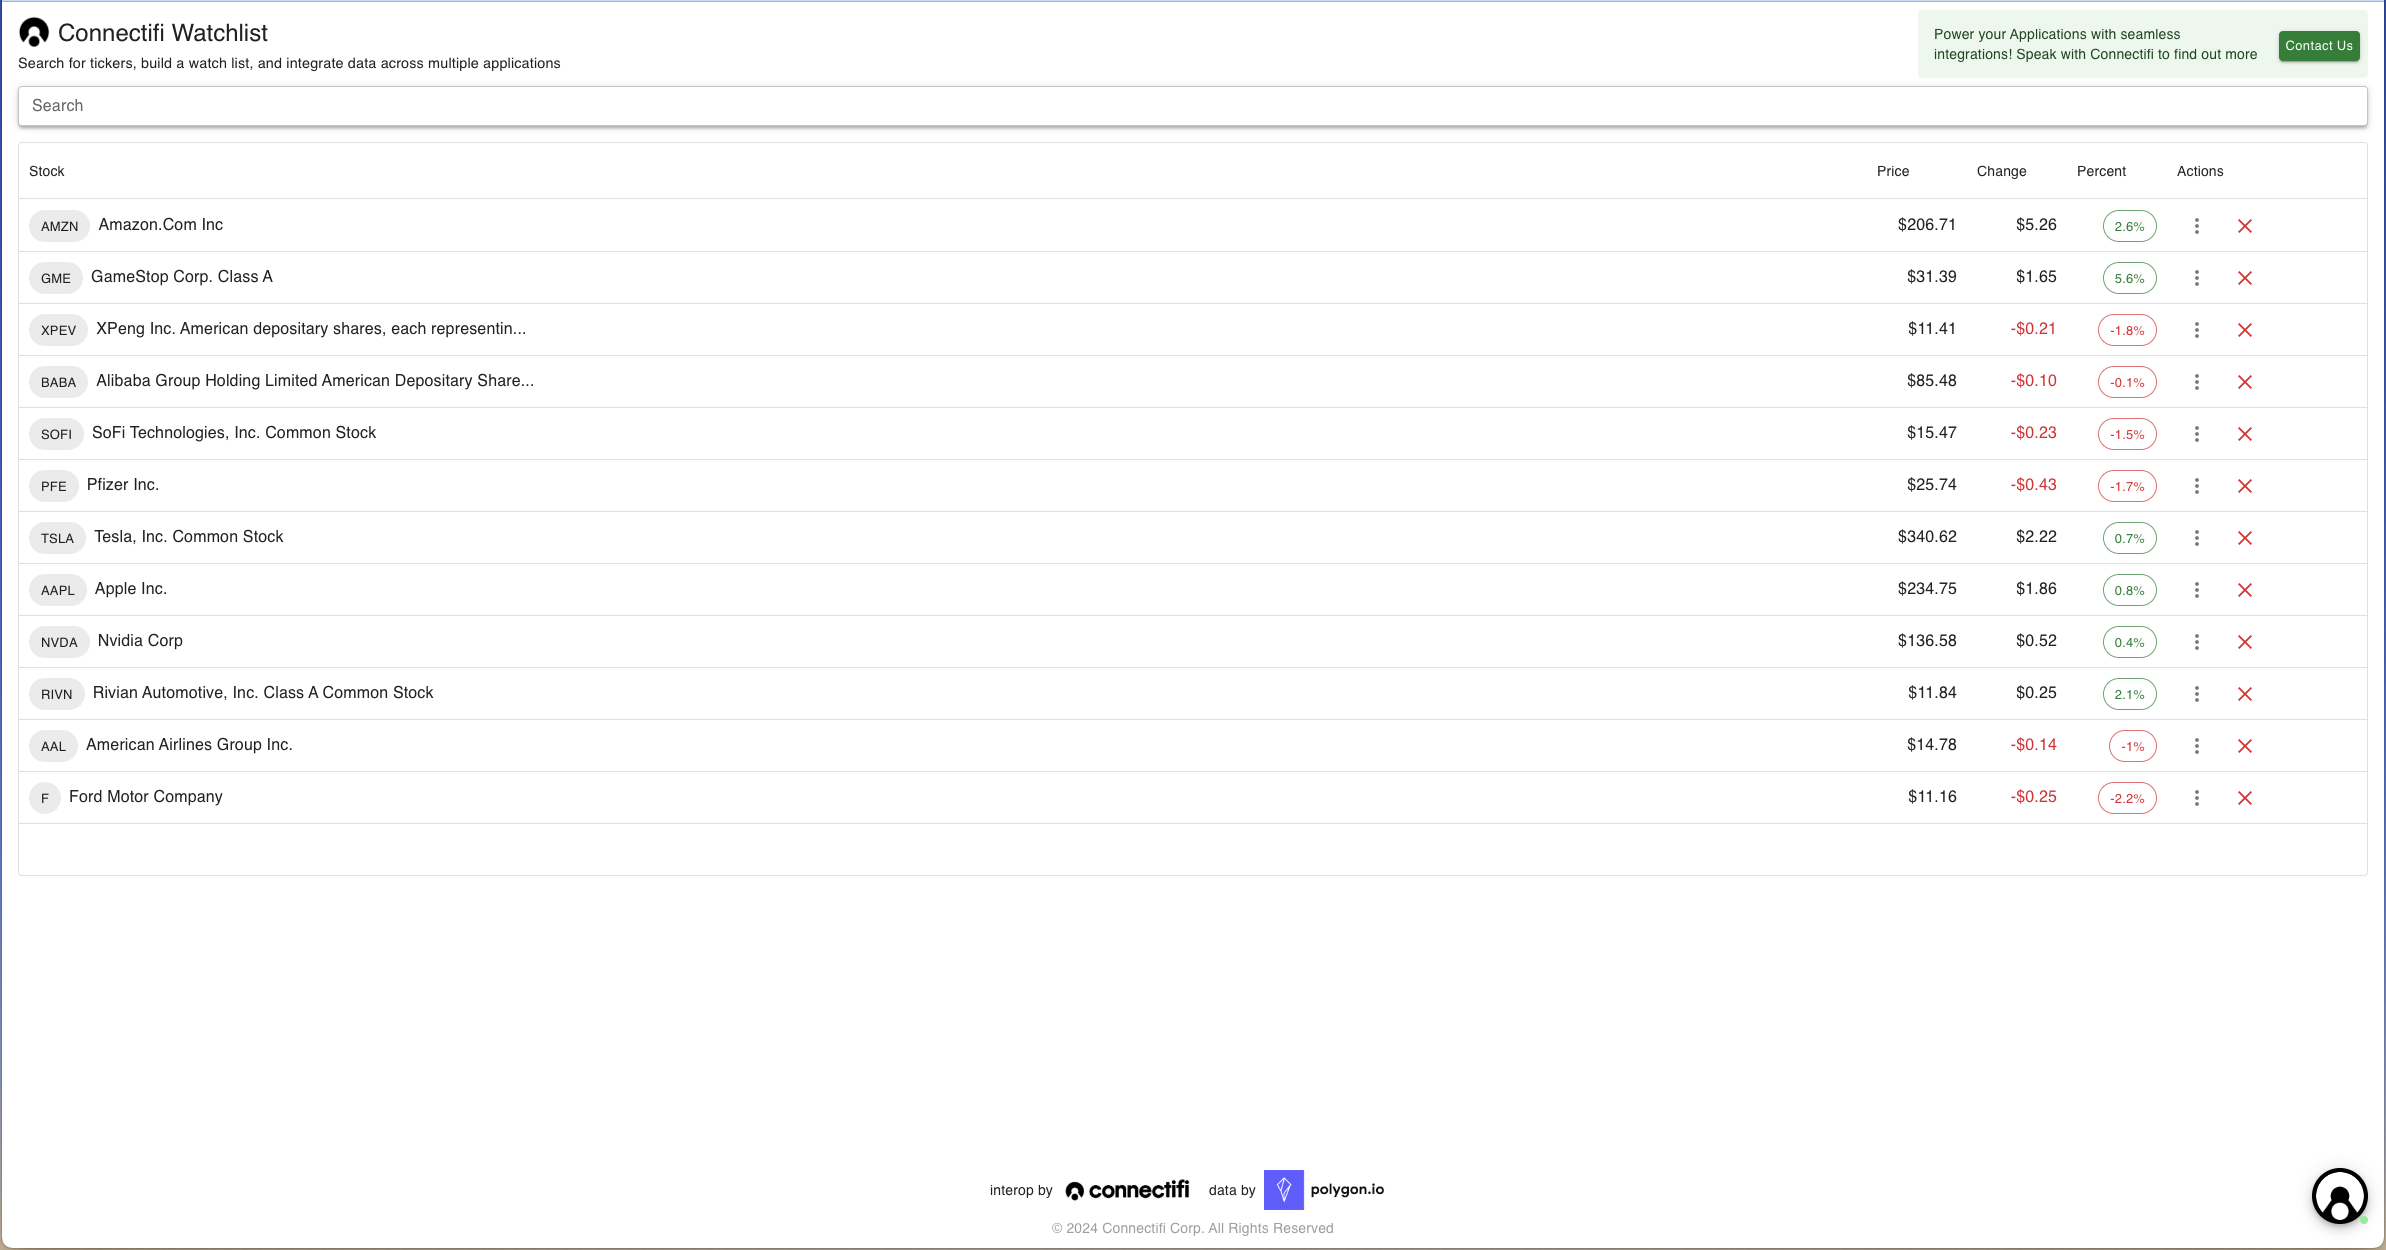
Task: Click the Search input field
Action: (x=1193, y=106)
